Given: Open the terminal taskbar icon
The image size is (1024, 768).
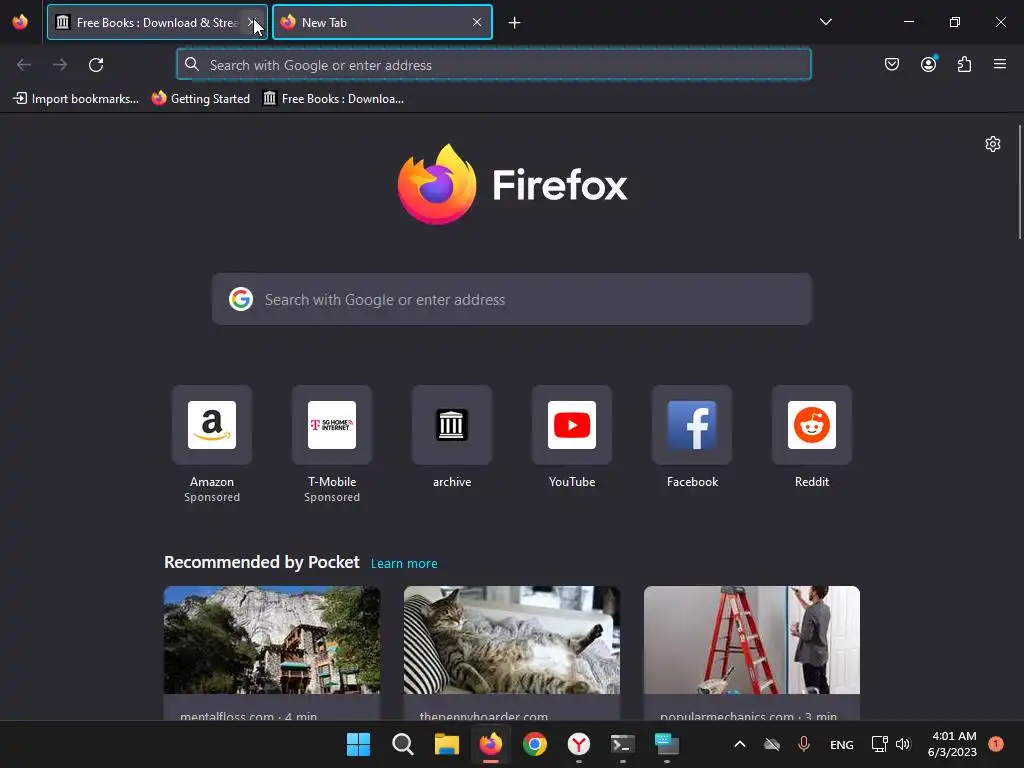Looking at the screenshot, I should pyautogui.click(x=622, y=744).
